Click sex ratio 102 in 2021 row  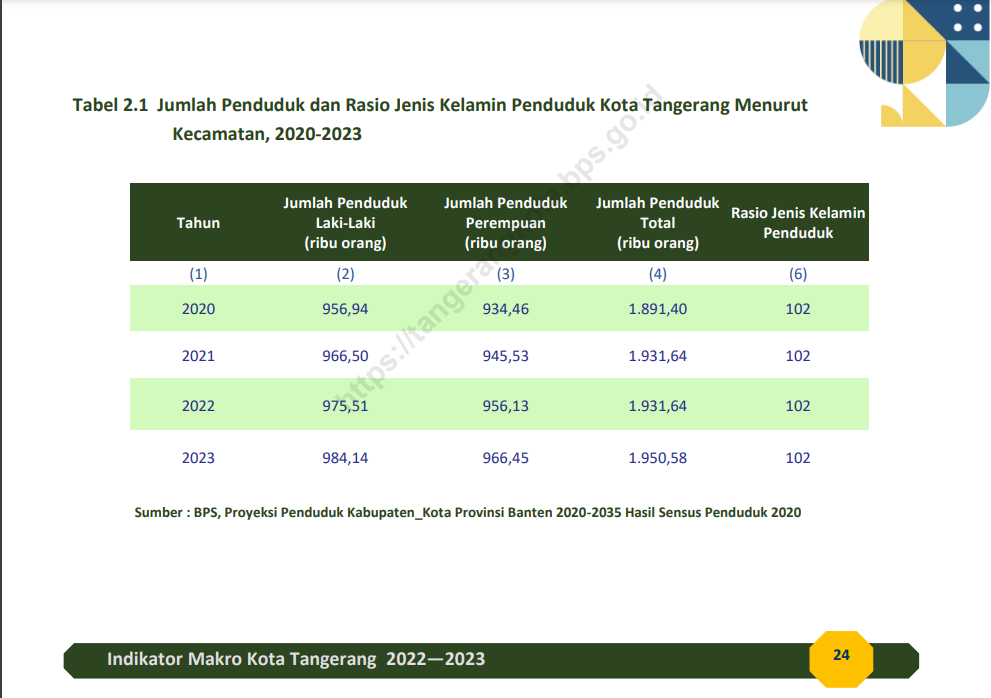pos(798,356)
